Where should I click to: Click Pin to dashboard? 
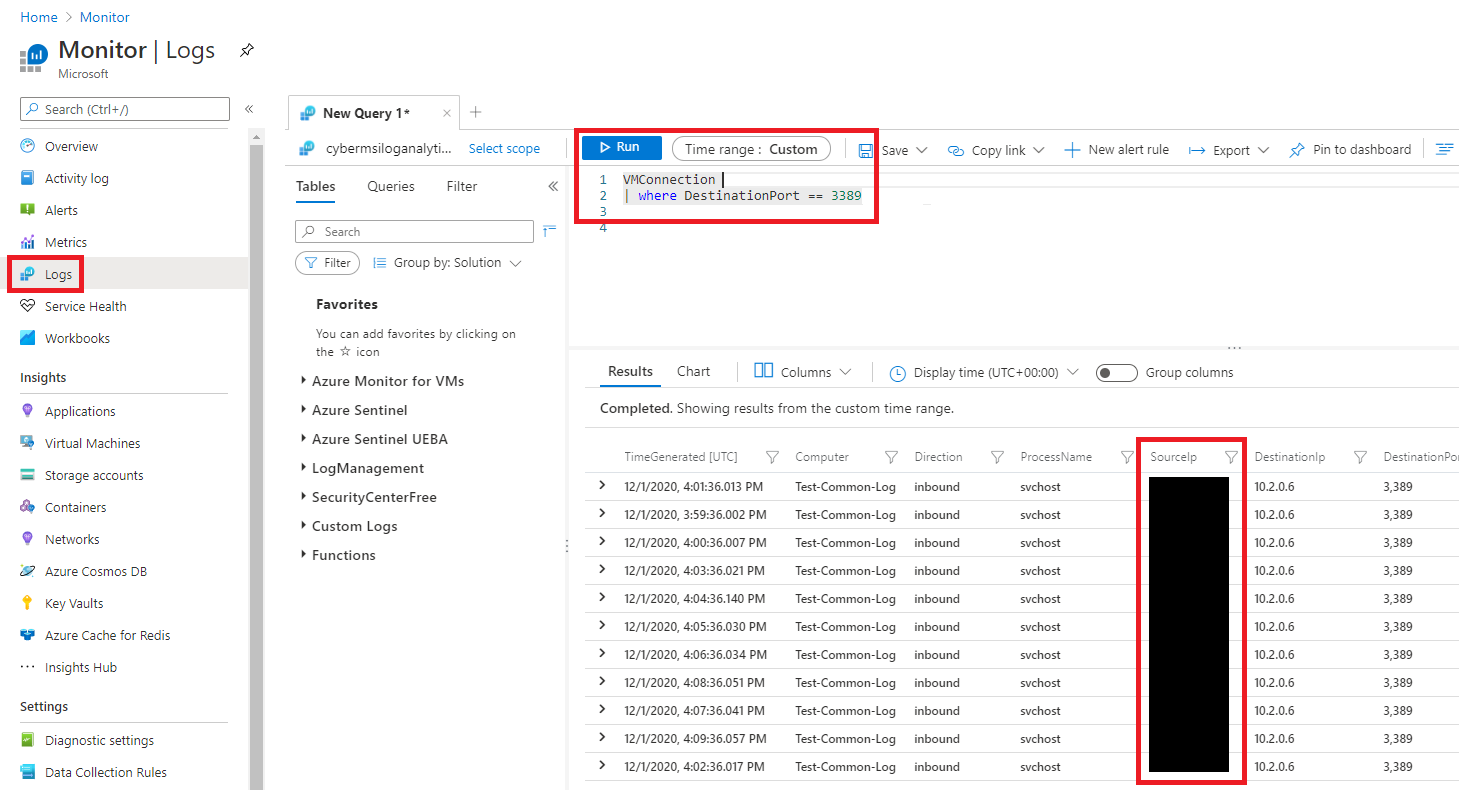tap(1350, 150)
